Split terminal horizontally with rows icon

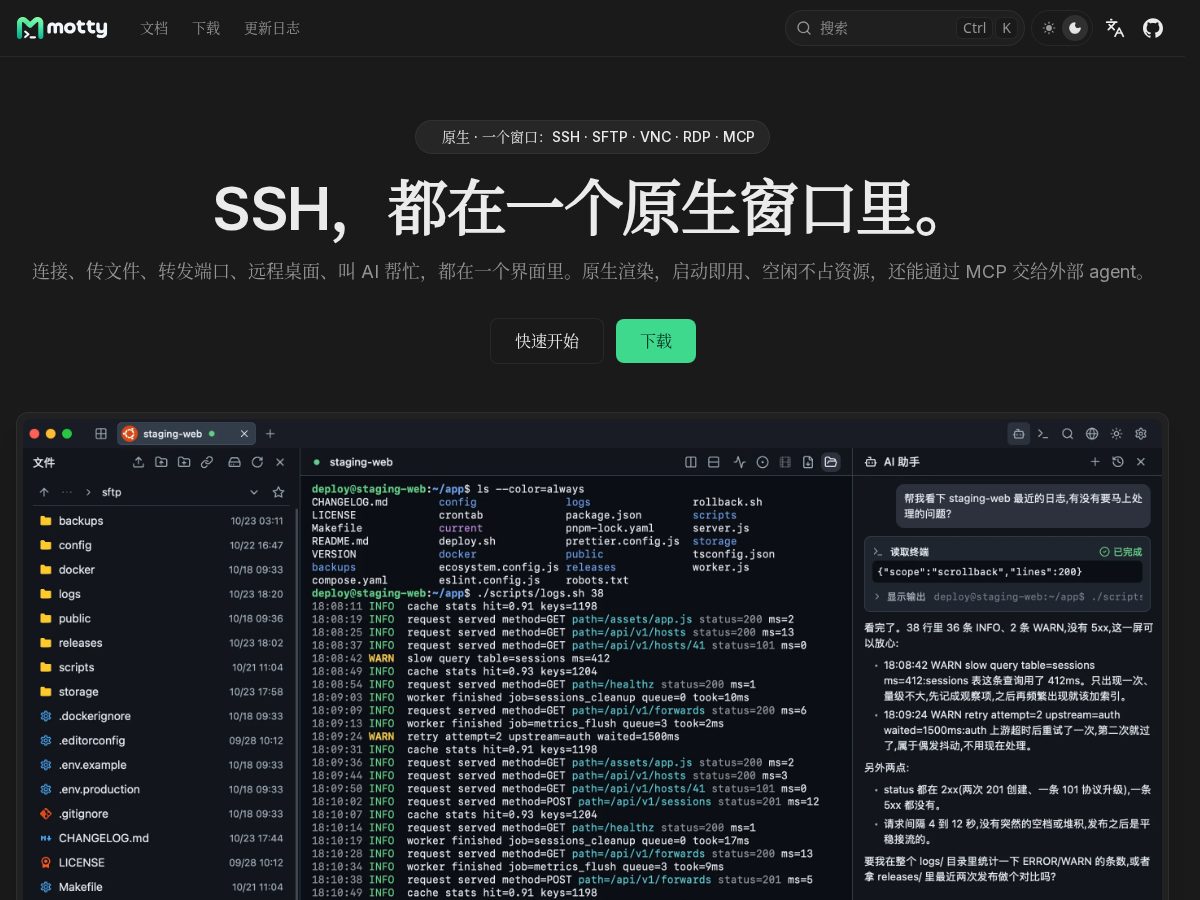pyautogui.click(x=713, y=462)
